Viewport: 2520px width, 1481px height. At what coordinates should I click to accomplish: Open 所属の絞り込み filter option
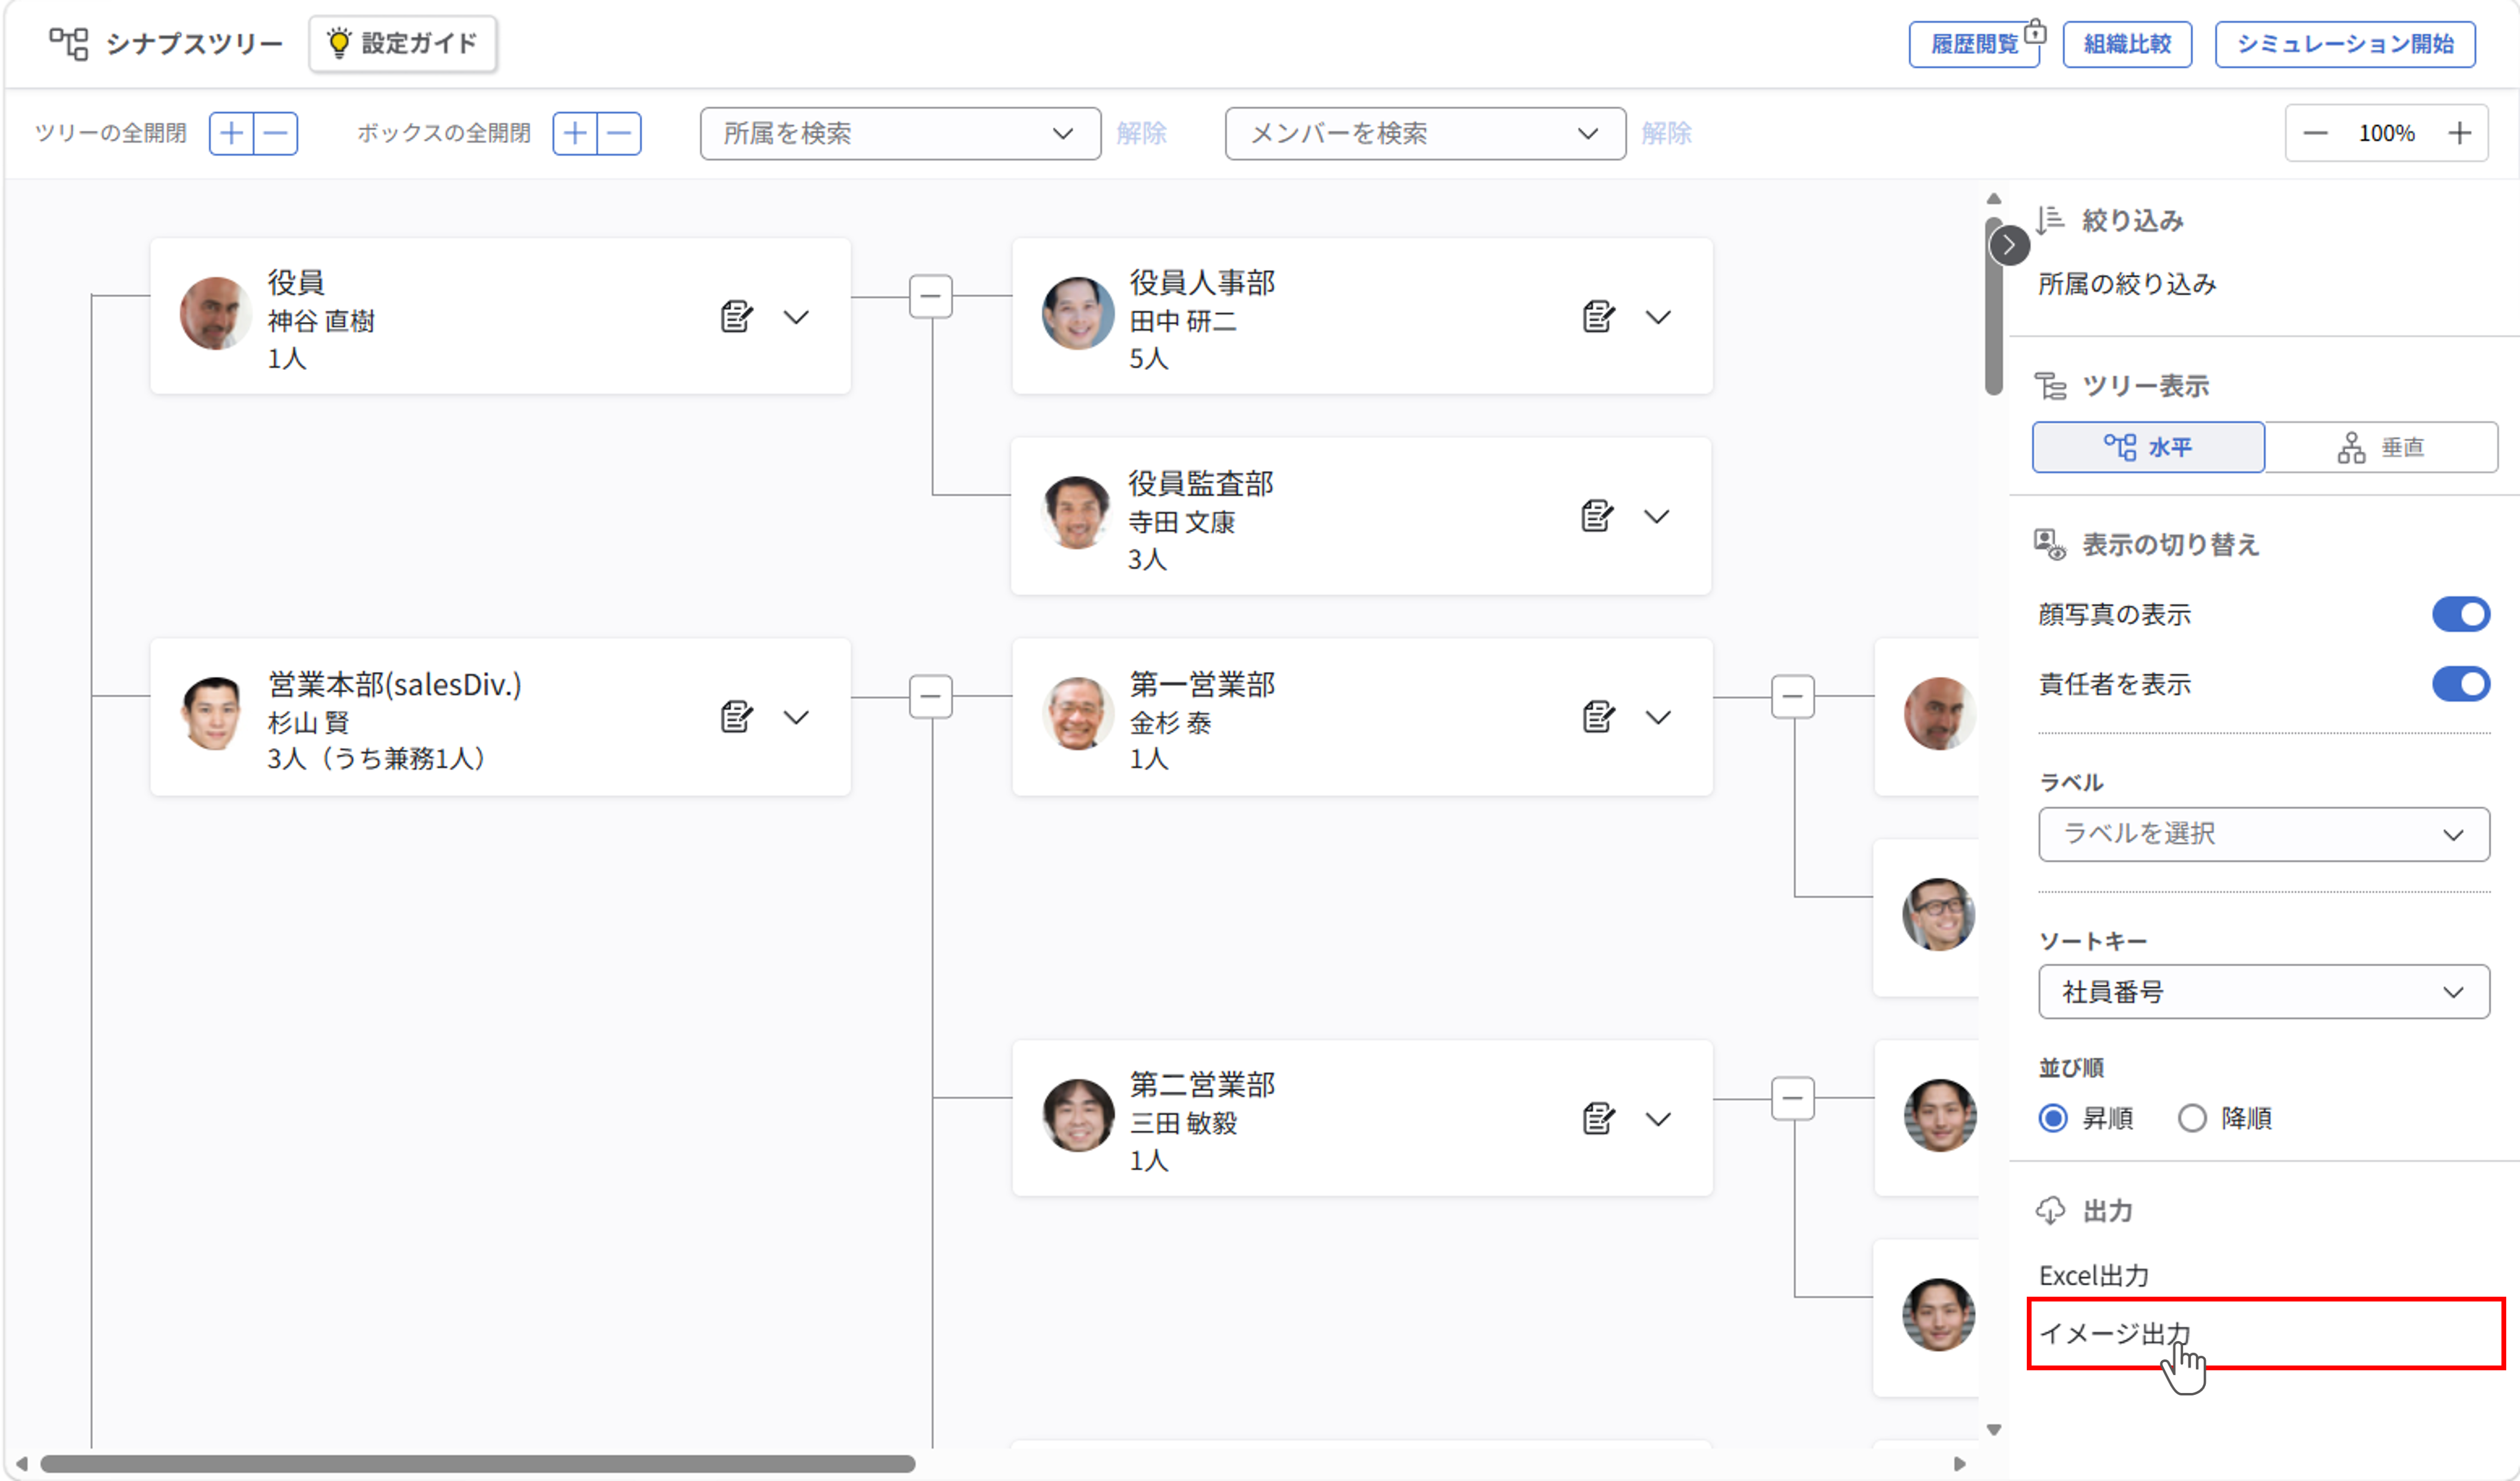[2127, 284]
